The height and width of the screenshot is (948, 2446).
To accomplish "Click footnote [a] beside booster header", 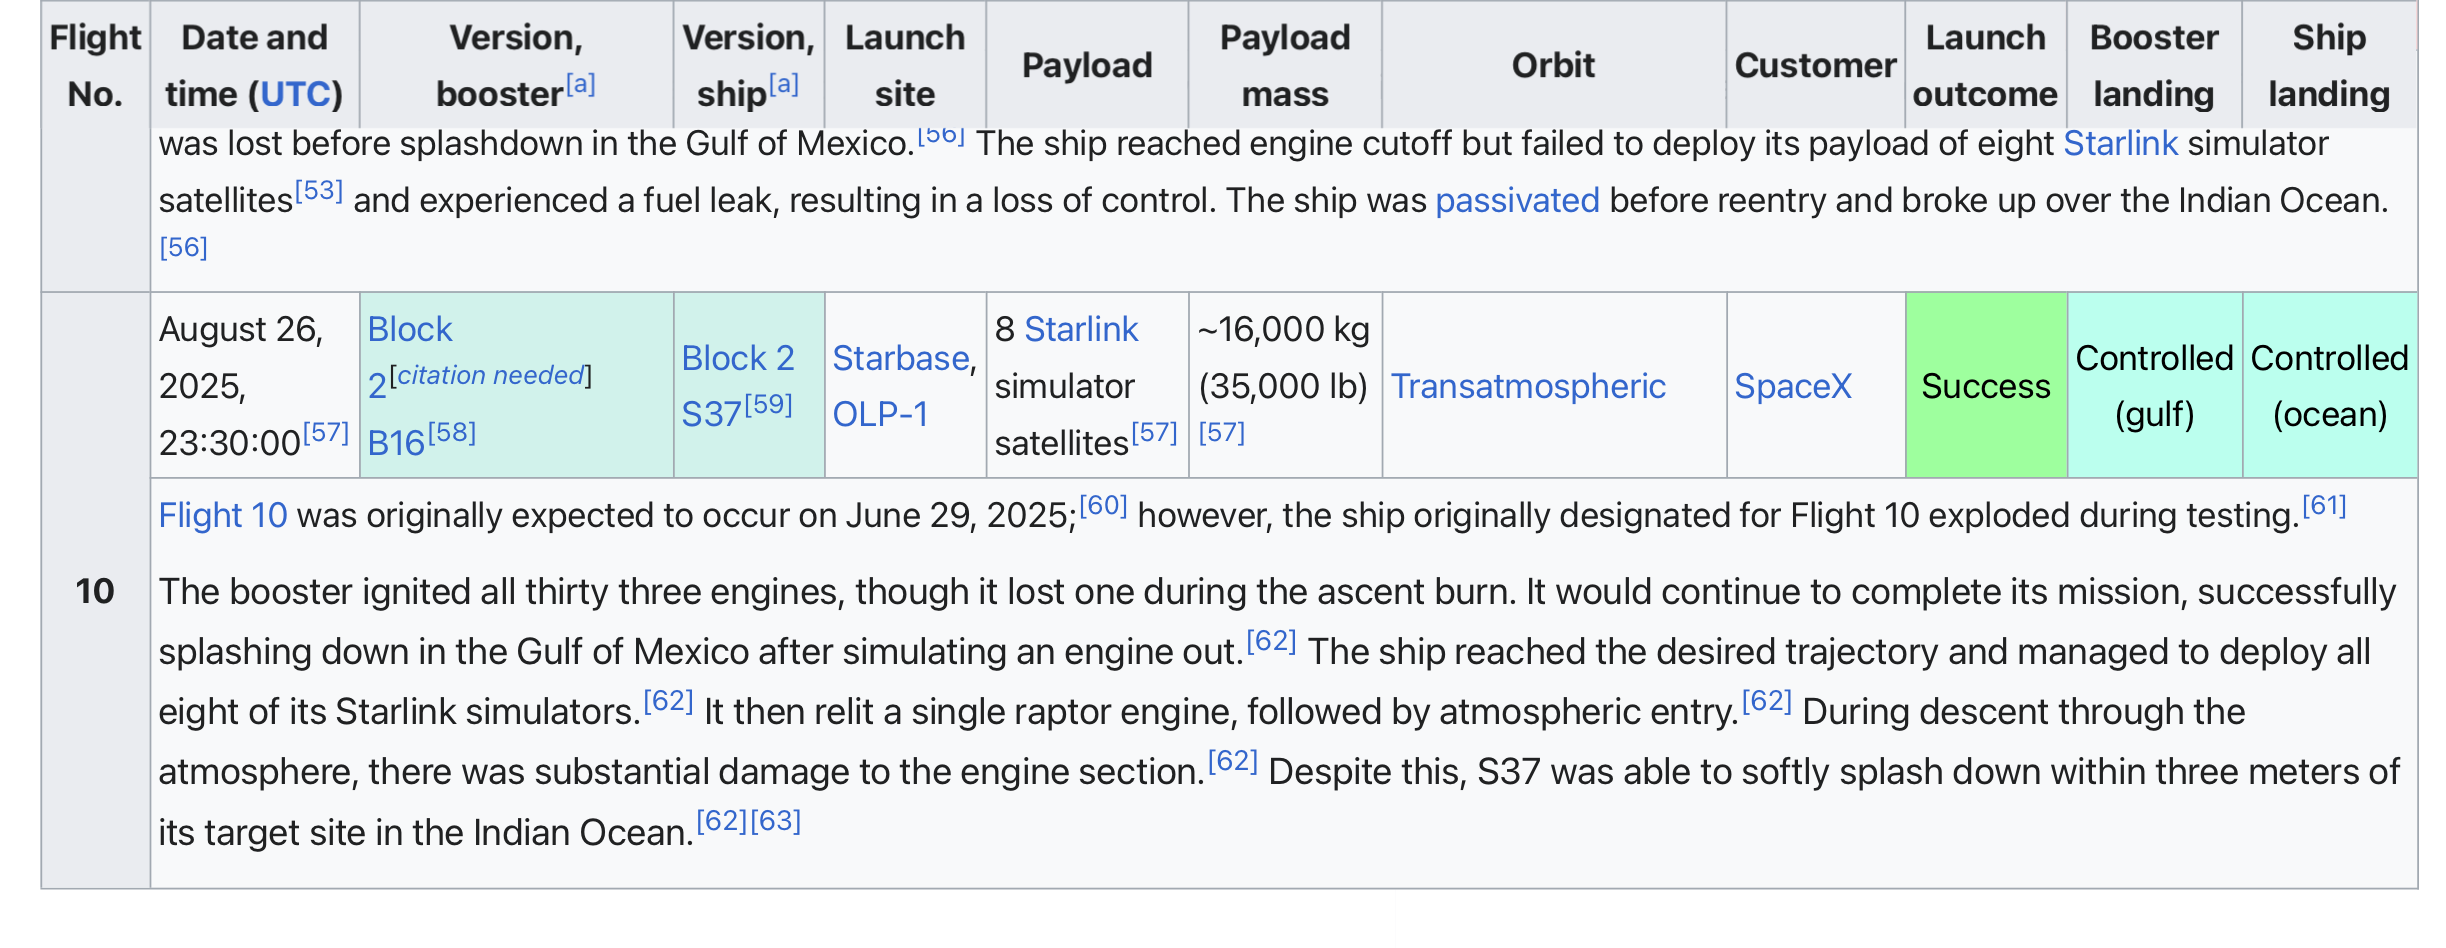I will (580, 84).
